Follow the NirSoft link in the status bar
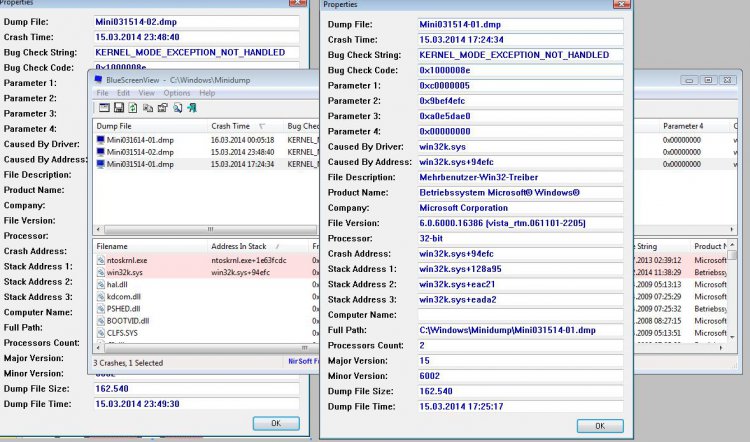 tap(303, 361)
